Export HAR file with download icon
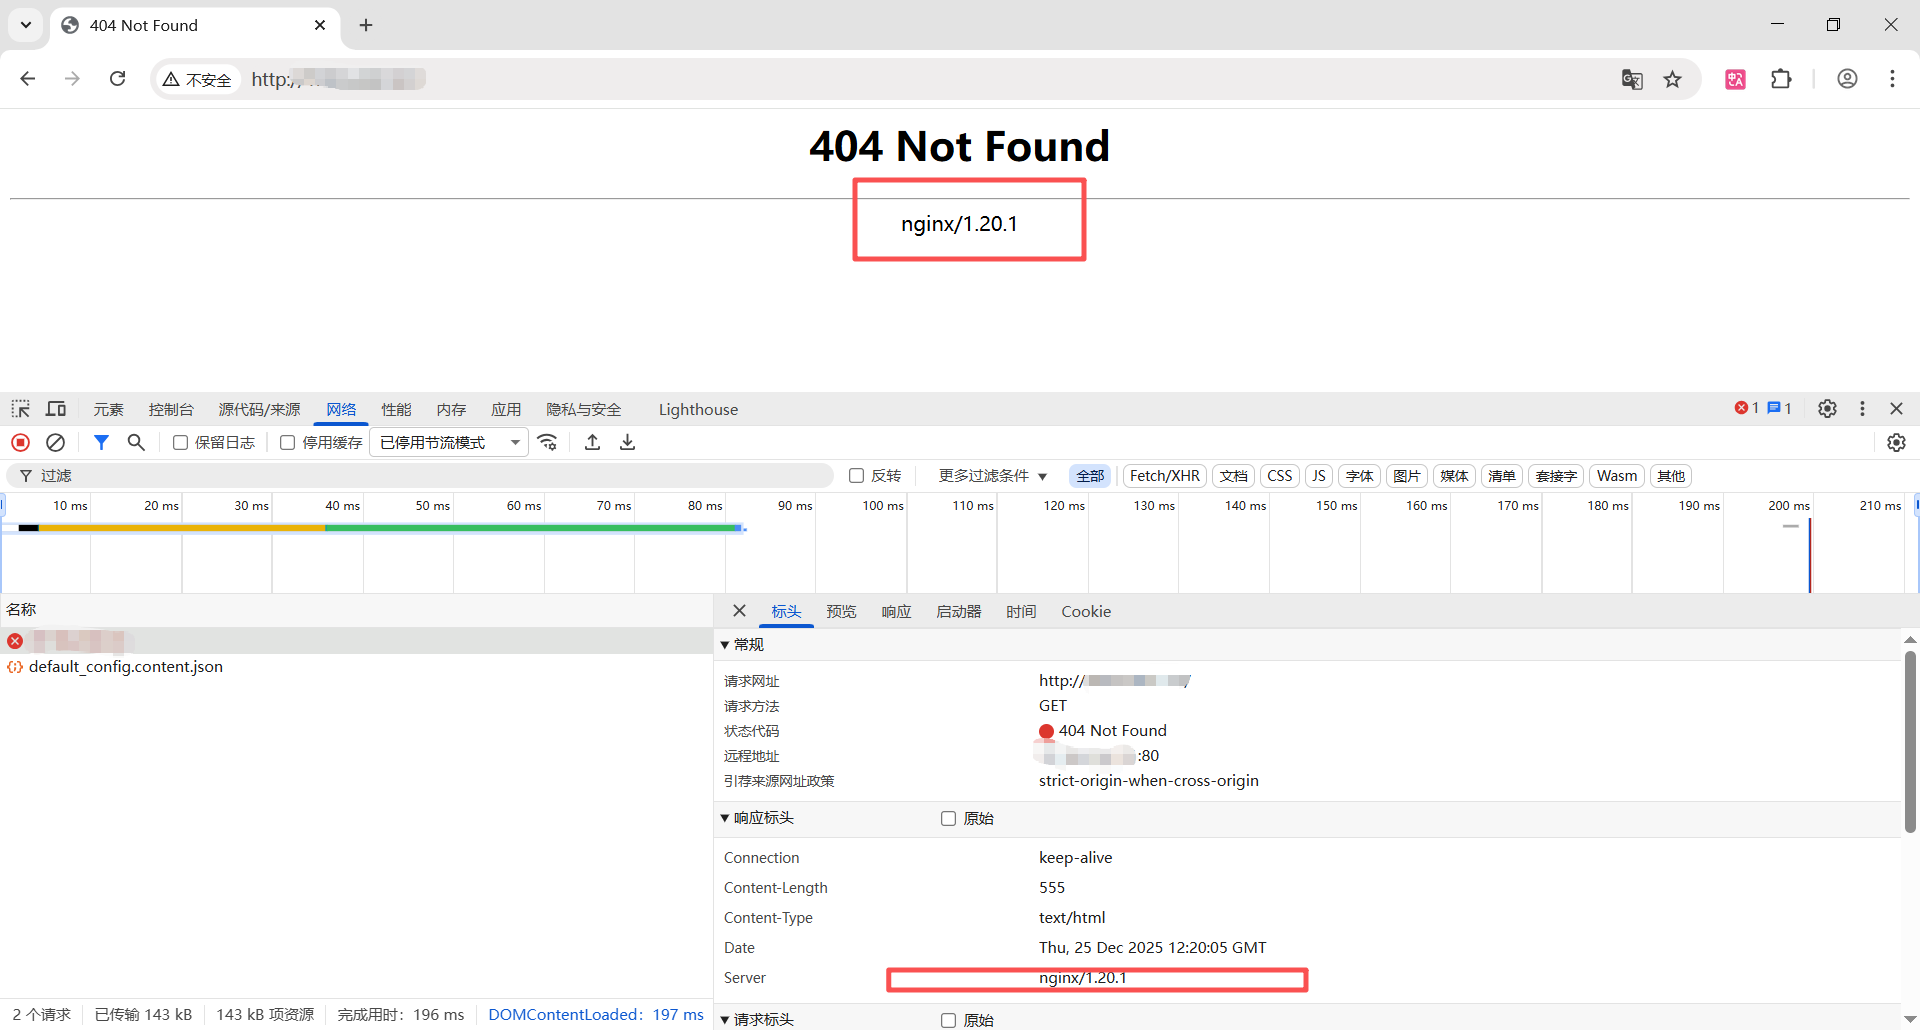Screen dimensions: 1920x1030 [x=627, y=442]
